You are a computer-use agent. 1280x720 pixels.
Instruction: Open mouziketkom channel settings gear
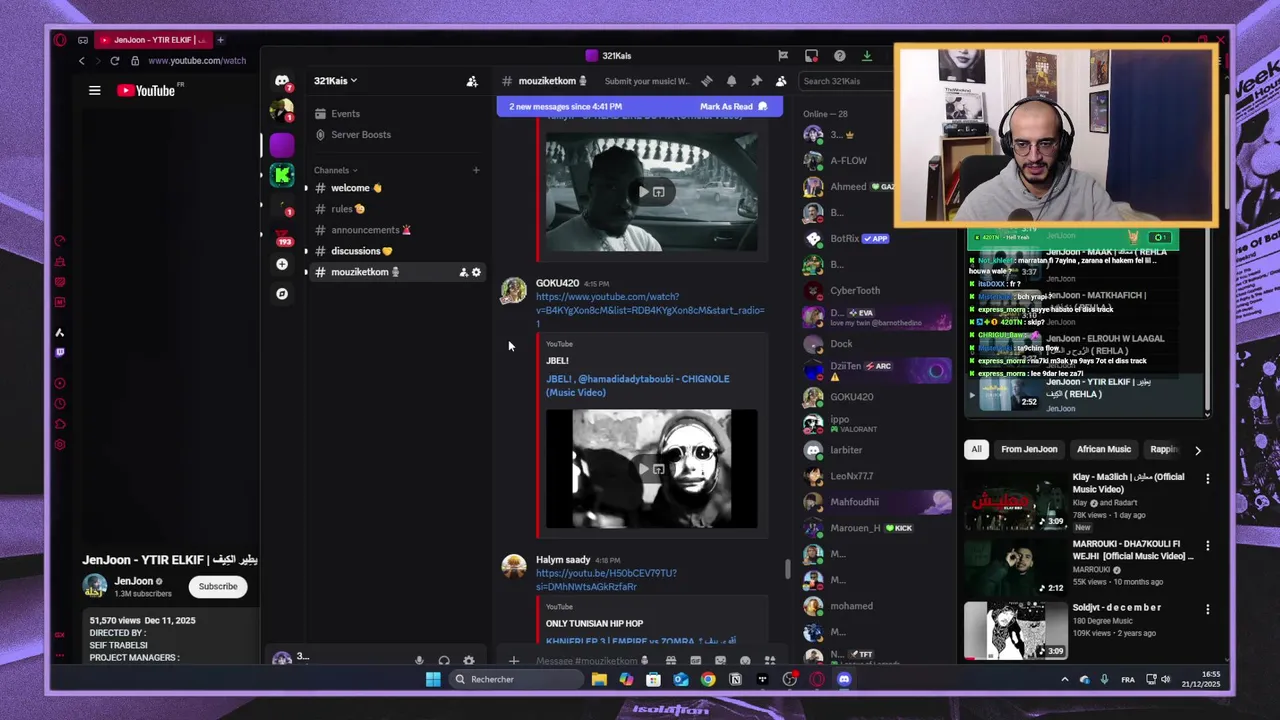476,272
